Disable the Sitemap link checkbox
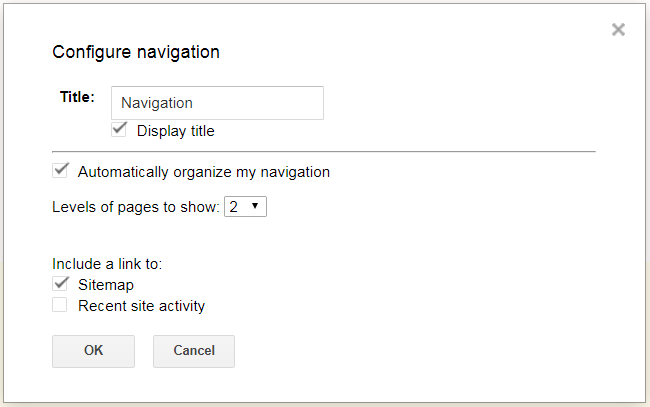 60,284
